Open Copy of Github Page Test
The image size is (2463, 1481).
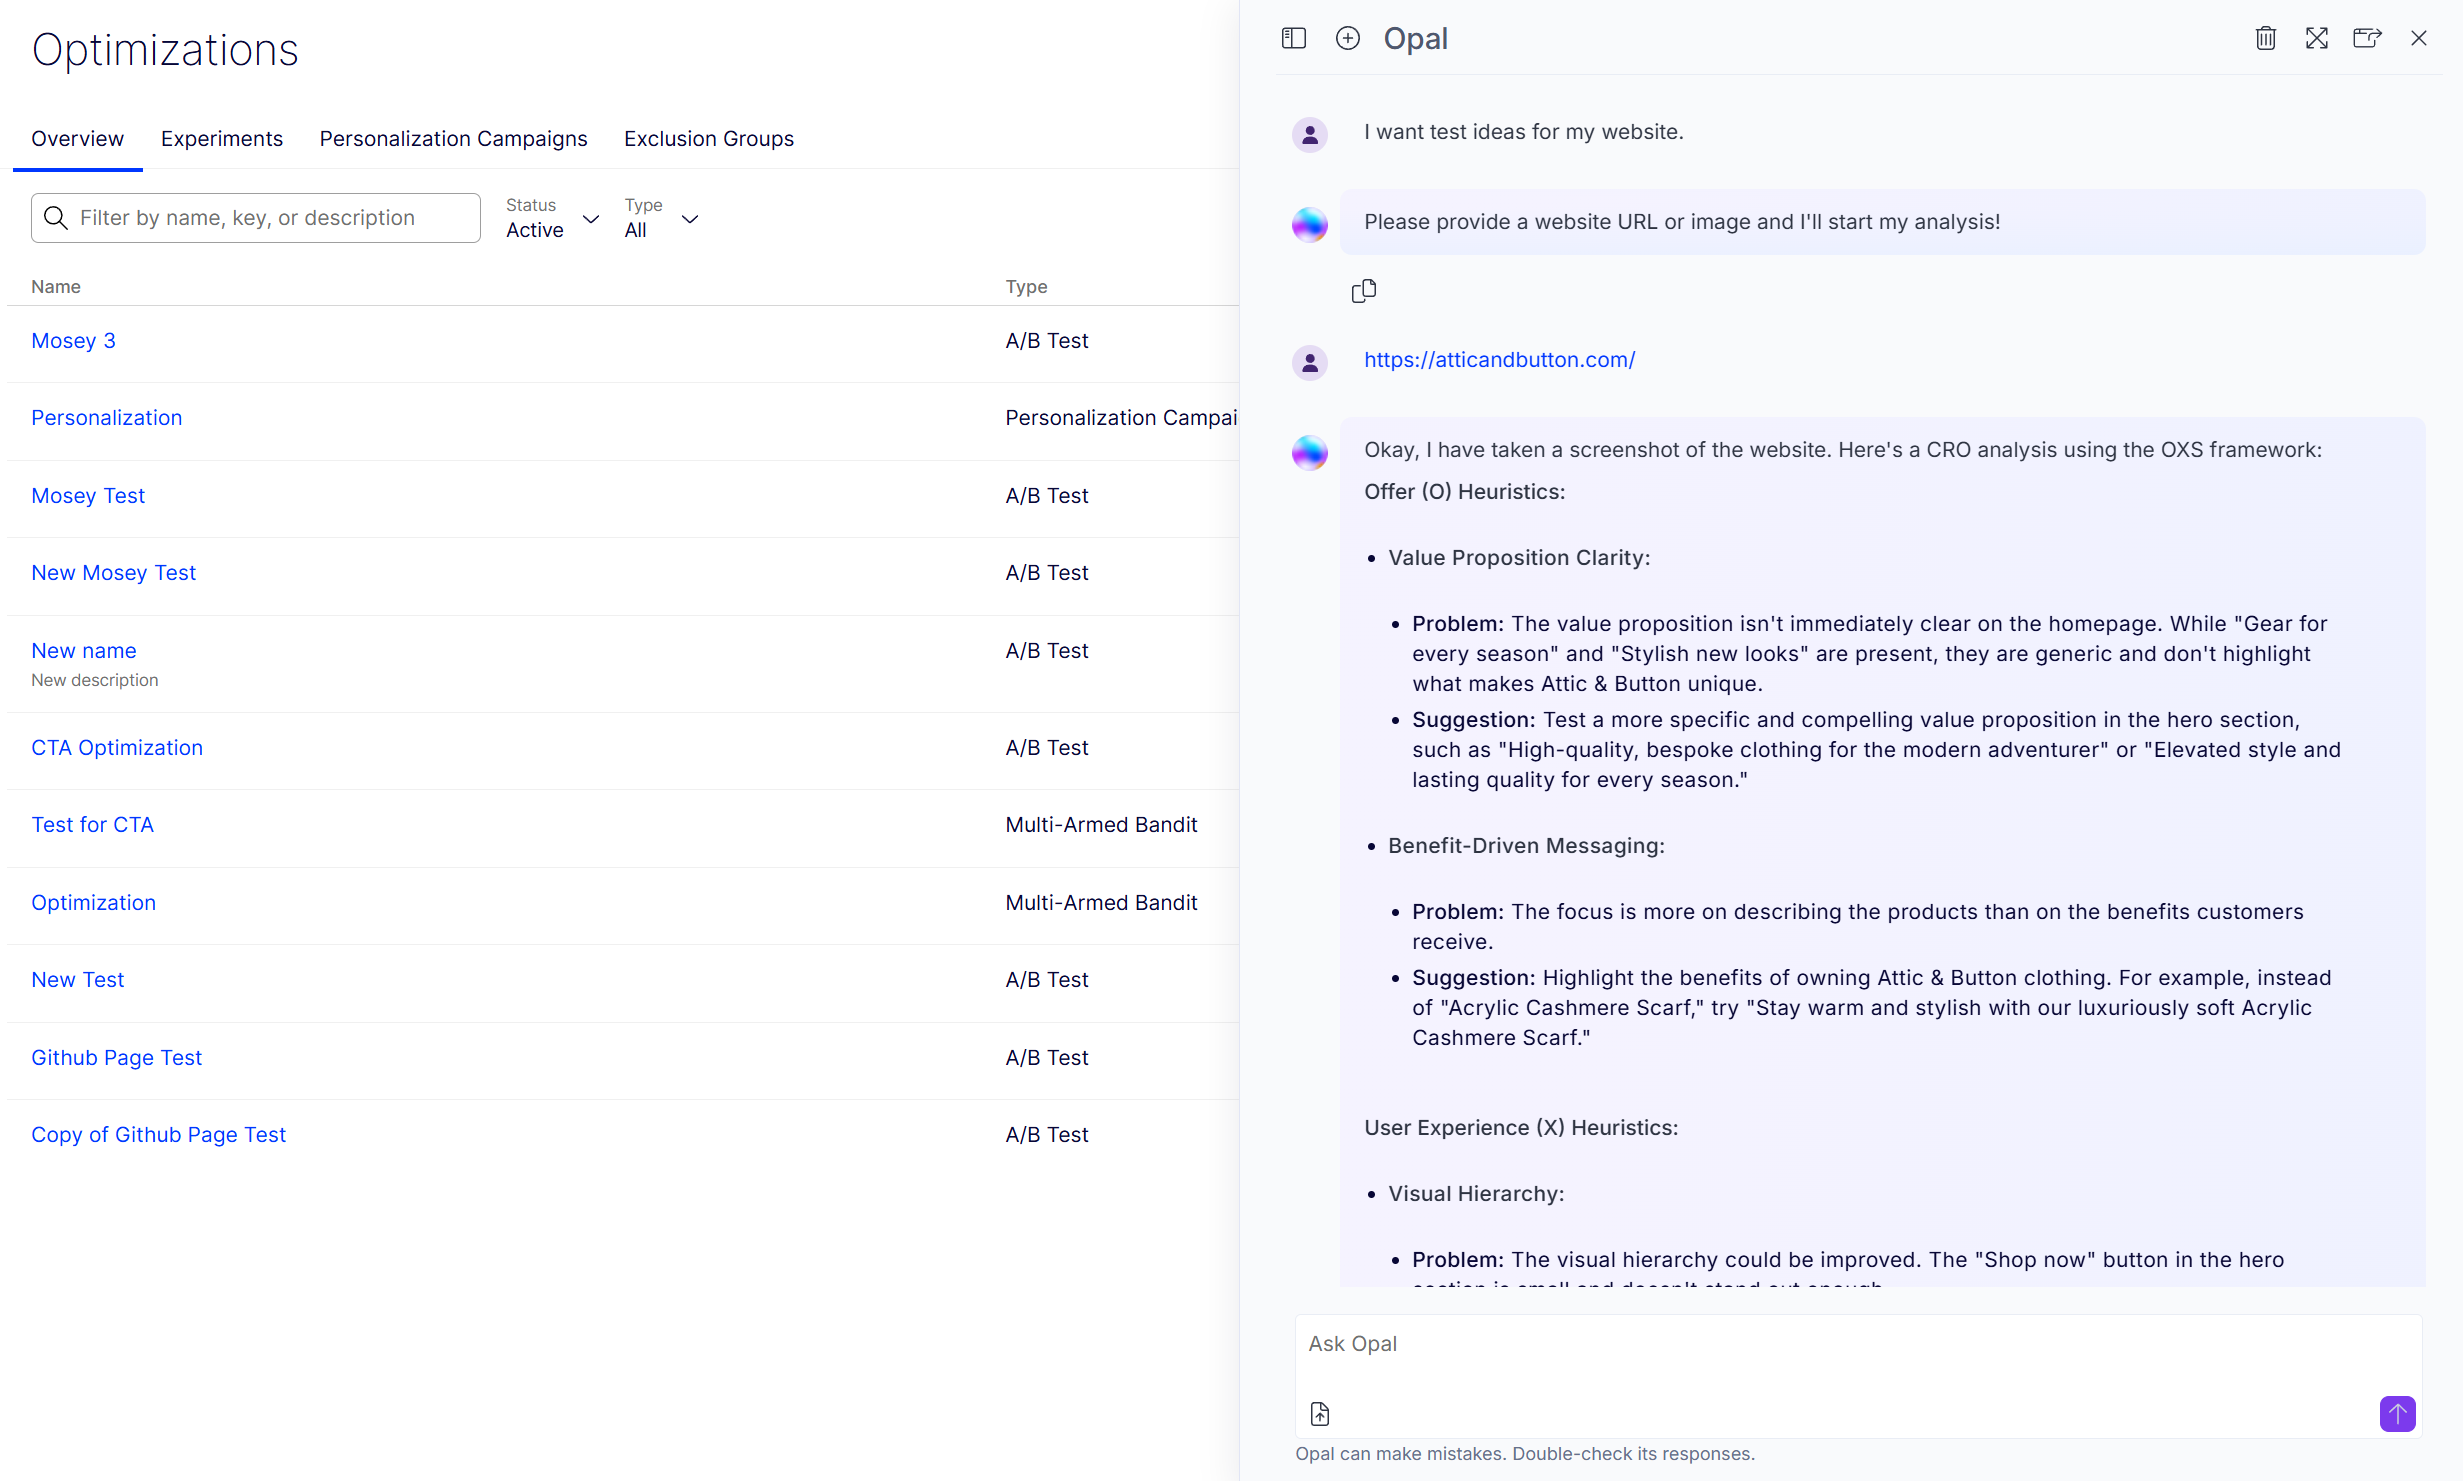coord(158,1134)
